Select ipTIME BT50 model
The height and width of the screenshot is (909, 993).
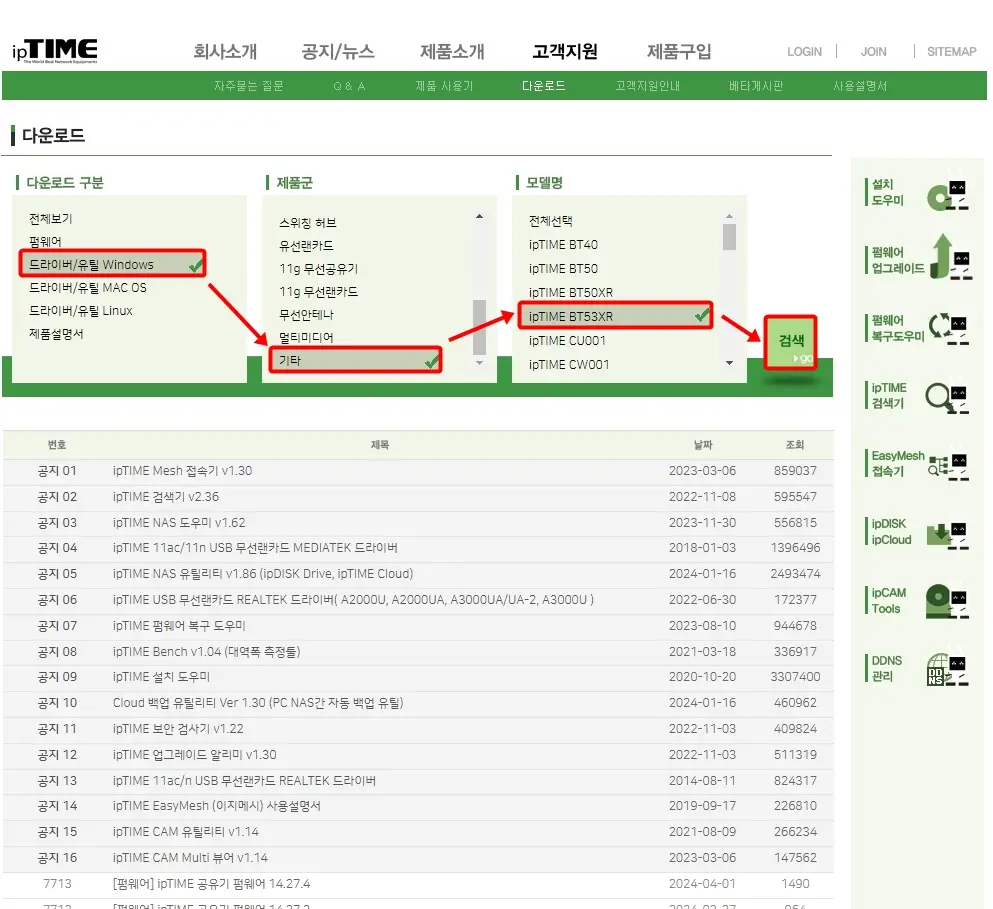(563, 269)
